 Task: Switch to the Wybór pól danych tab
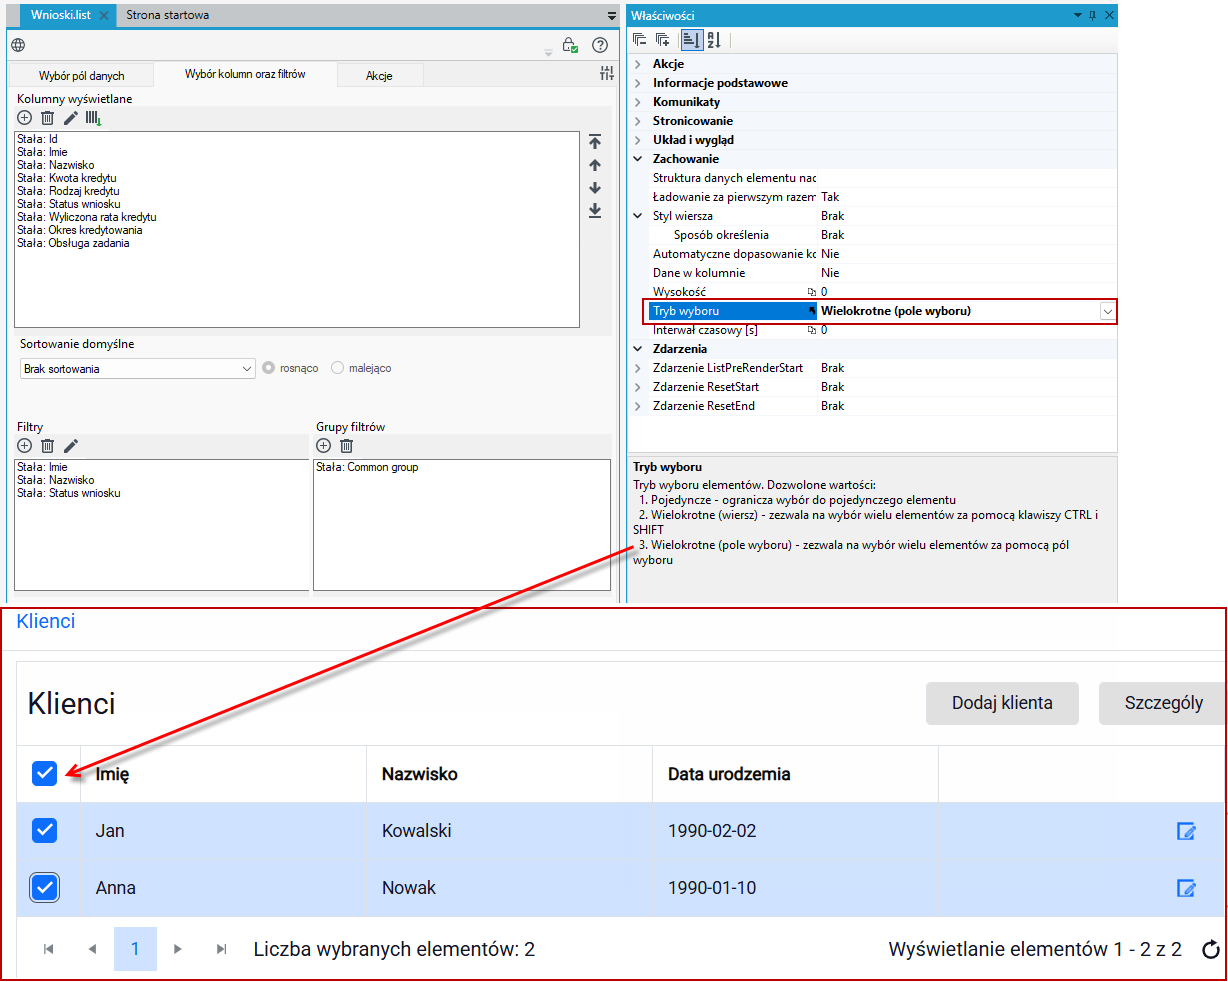click(82, 76)
